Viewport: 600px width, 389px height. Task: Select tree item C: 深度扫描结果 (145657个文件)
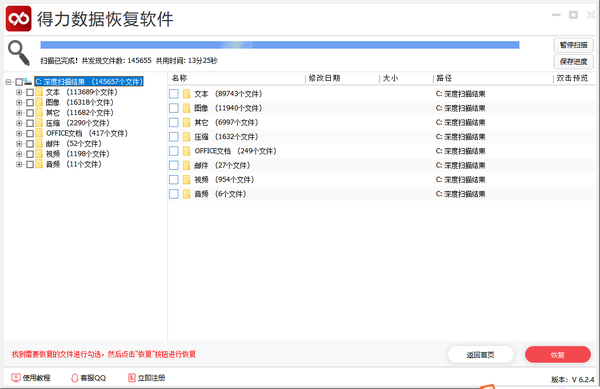(89, 81)
